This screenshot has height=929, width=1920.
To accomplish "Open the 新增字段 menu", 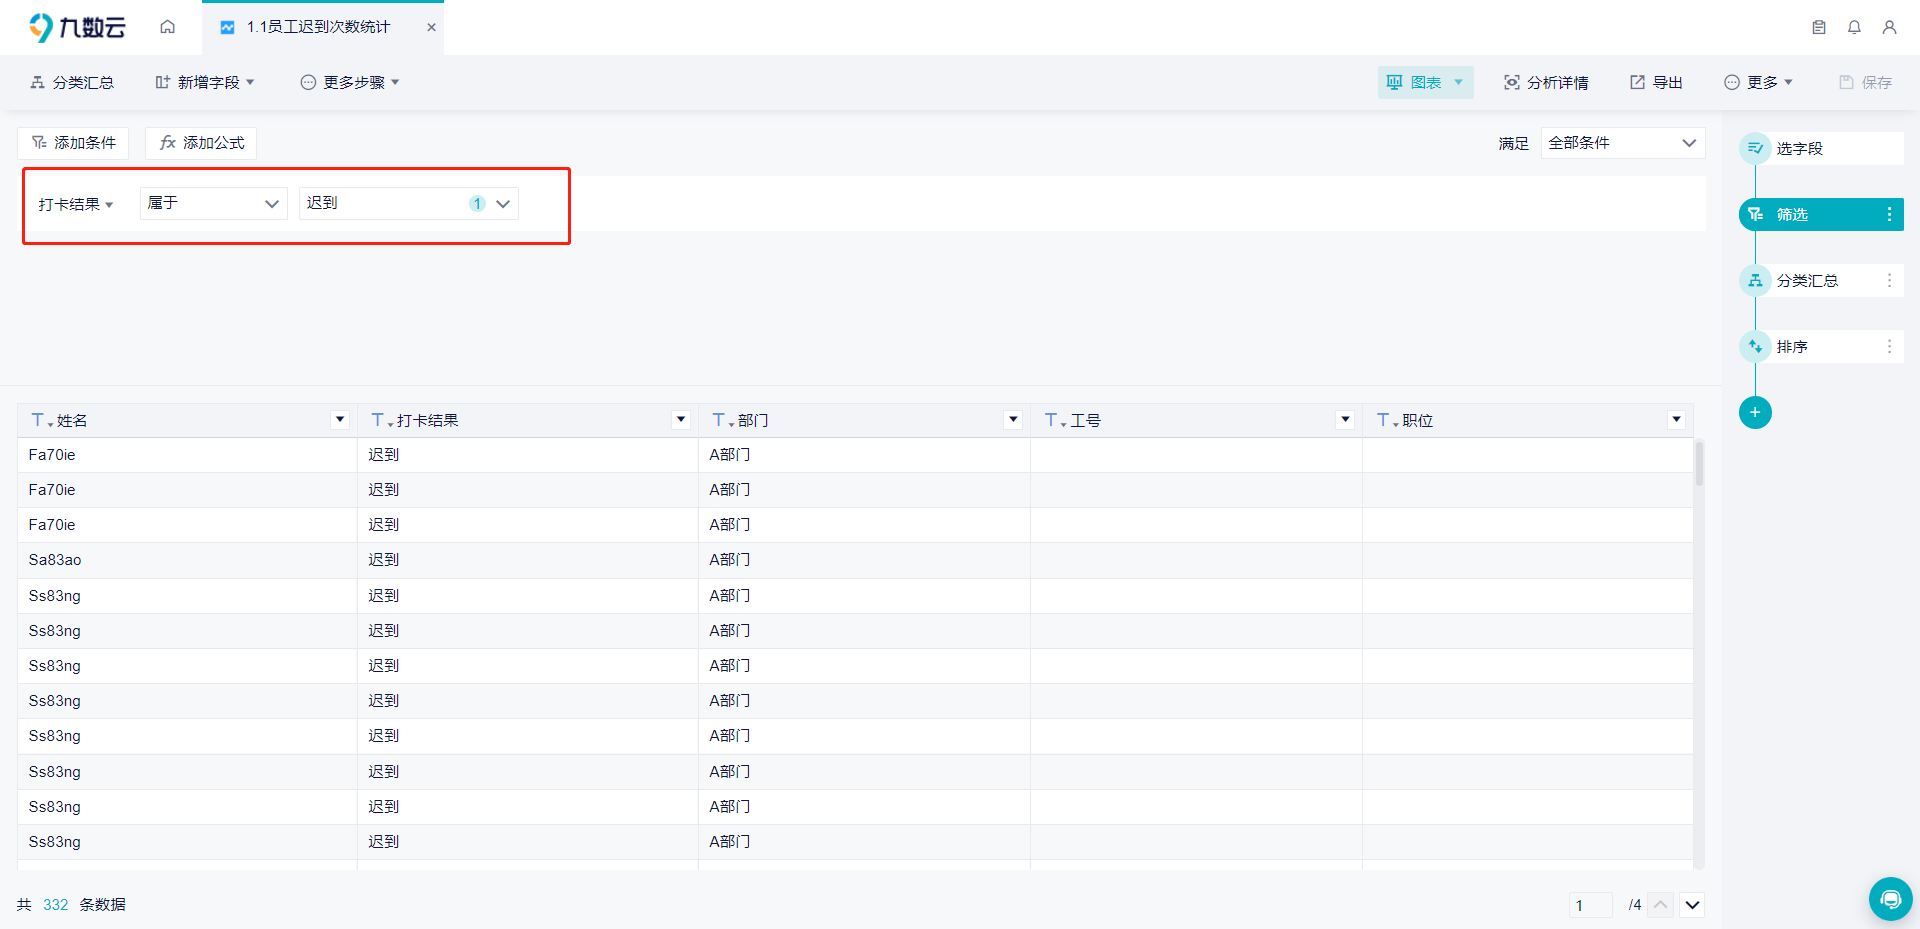I will [205, 82].
